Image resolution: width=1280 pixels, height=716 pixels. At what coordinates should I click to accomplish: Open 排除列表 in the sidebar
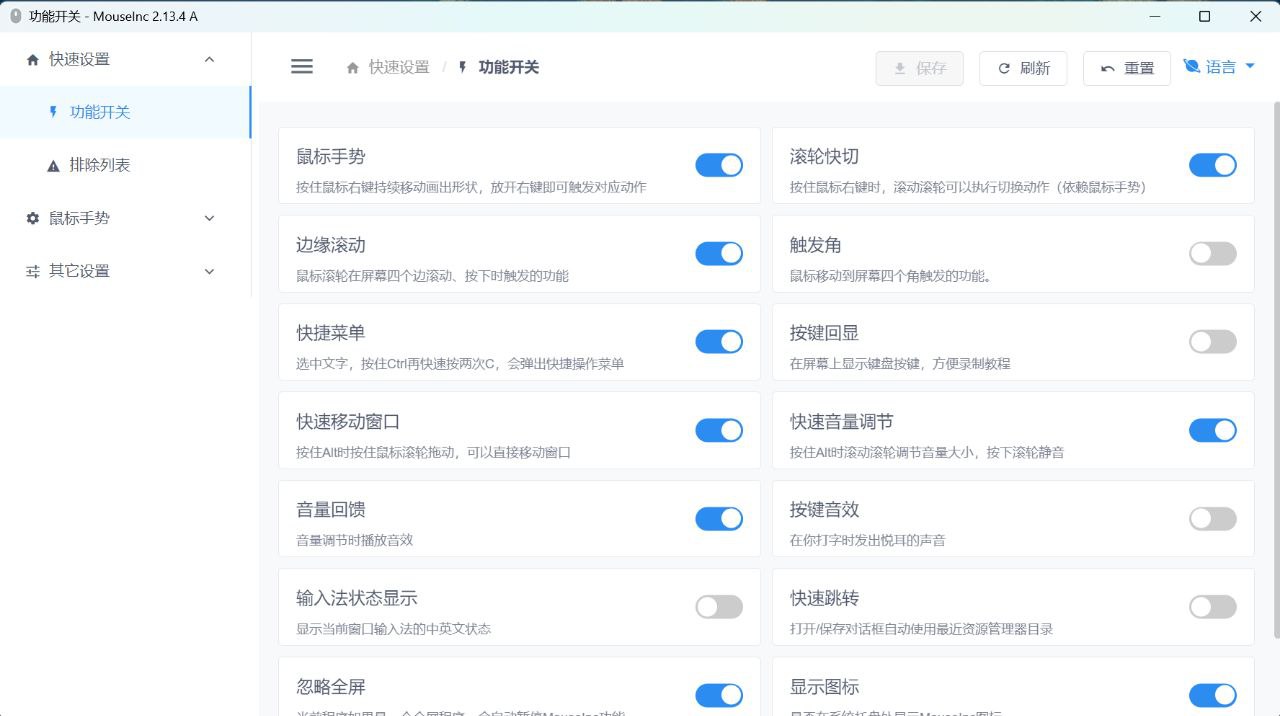tap(125, 165)
